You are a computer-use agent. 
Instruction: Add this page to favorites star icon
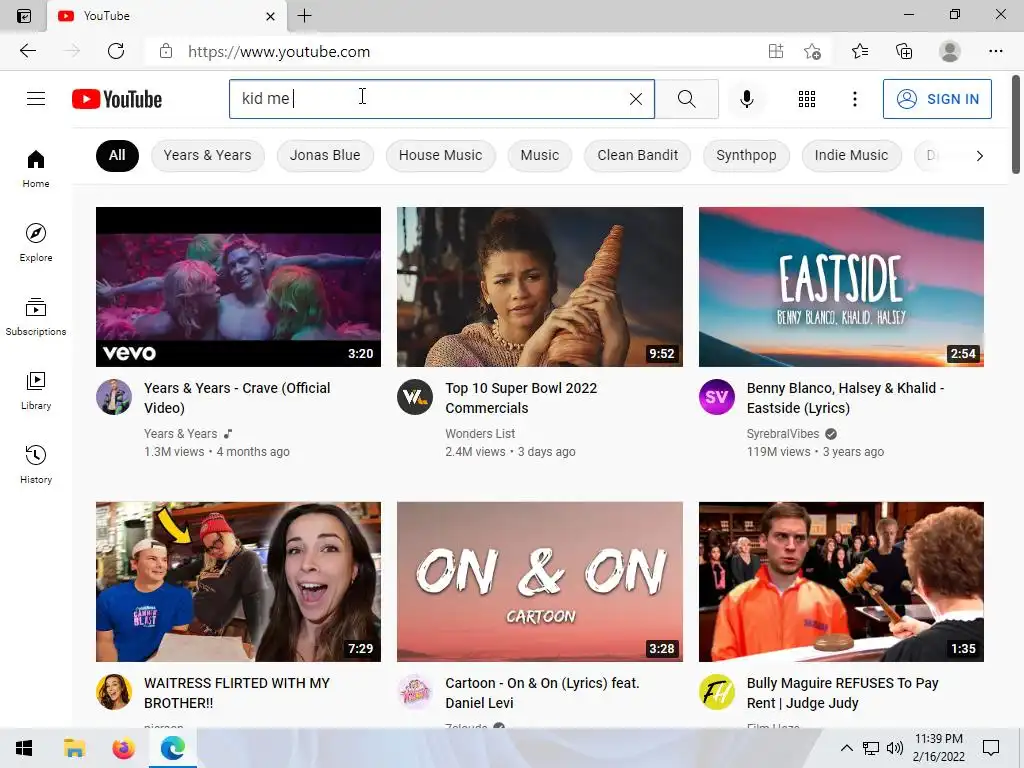[x=812, y=51]
